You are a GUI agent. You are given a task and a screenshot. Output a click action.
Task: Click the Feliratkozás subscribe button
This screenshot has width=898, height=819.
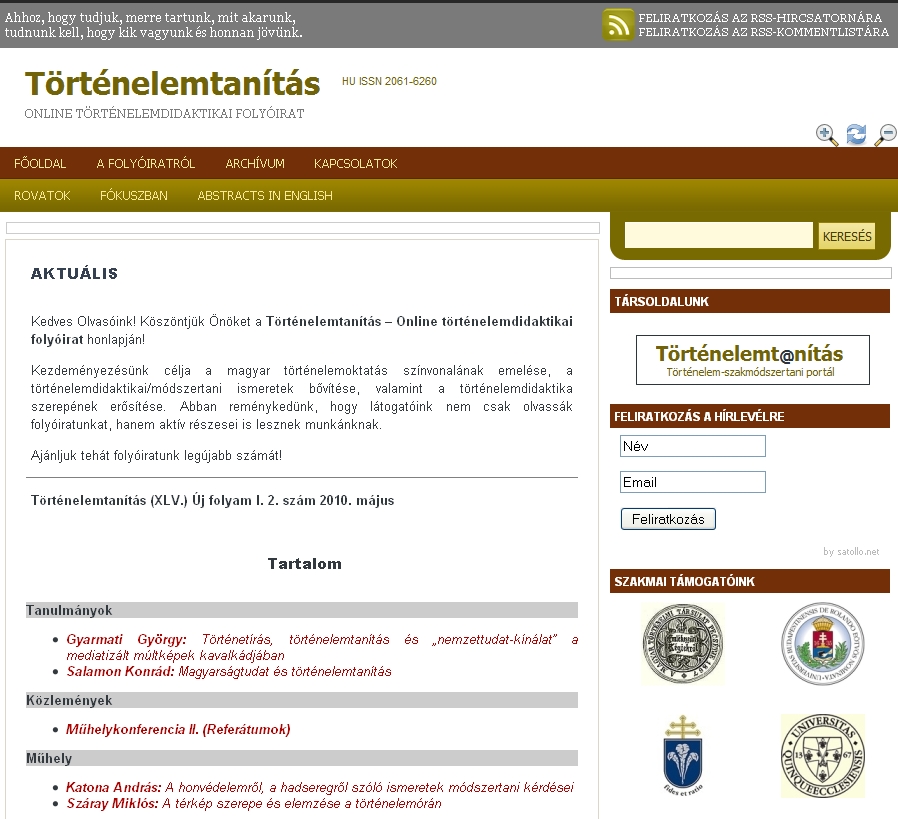pyautogui.click(x=668, y=519)
